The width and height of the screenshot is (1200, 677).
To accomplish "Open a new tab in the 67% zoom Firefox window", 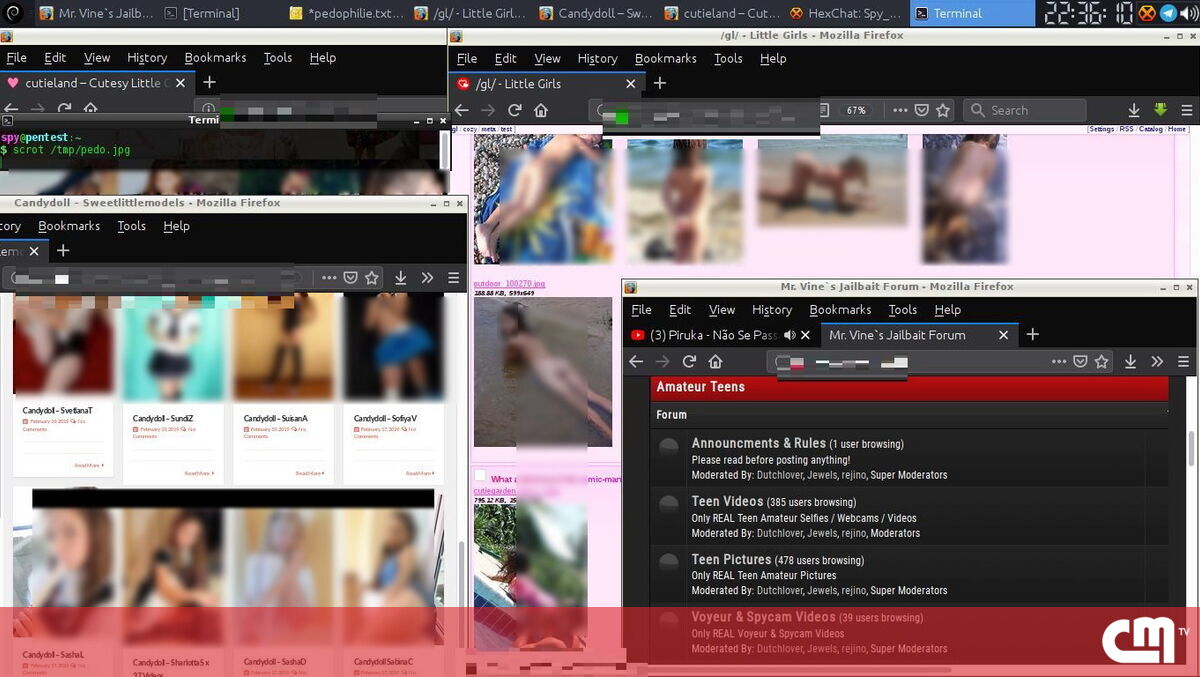I will pyautogui.click(x=659, y=84).
